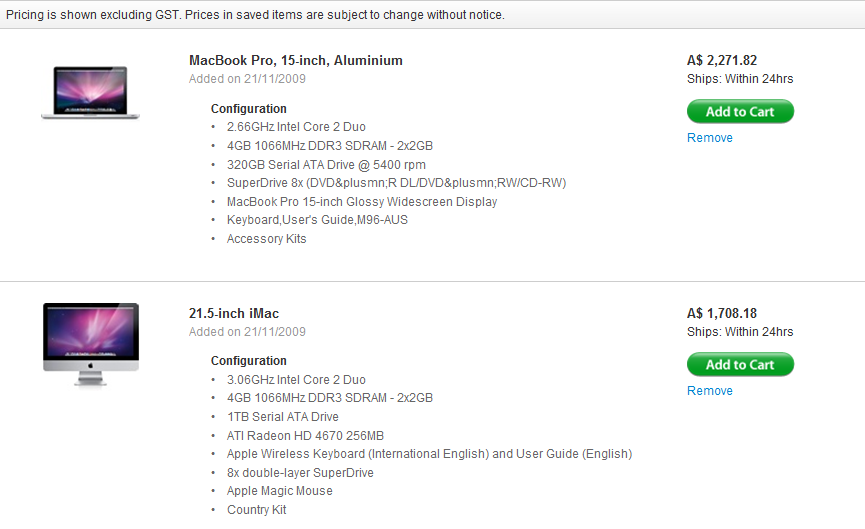The image size is (865, 529).
Task: Click the A$ 2,271.82 price
Action: (722, 60)
